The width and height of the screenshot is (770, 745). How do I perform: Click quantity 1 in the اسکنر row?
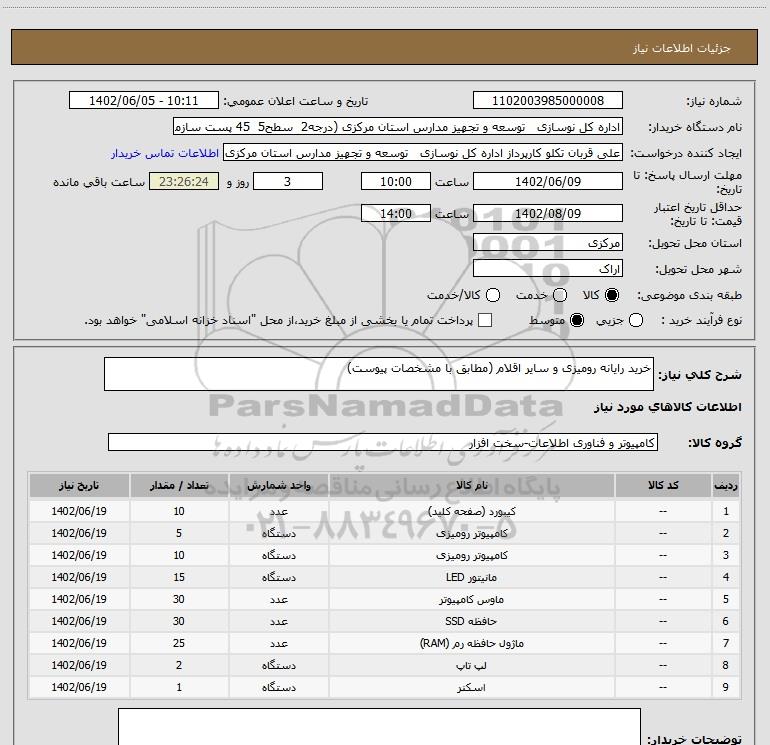(x=179, y=687)
